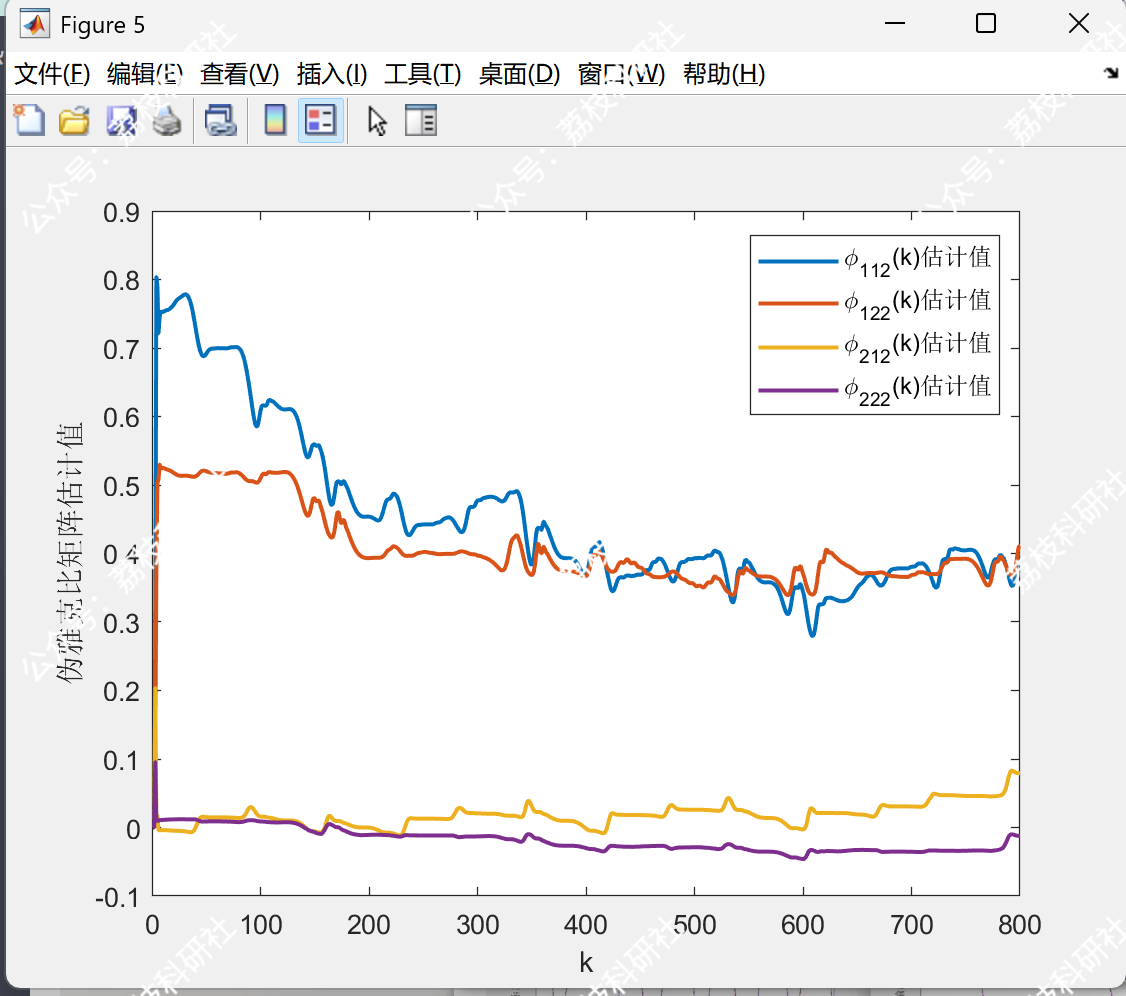The width and height of the screenshot is (1126, 996).
Task: Open the 工具(T) menu
Action: click(x=422, y=74)
